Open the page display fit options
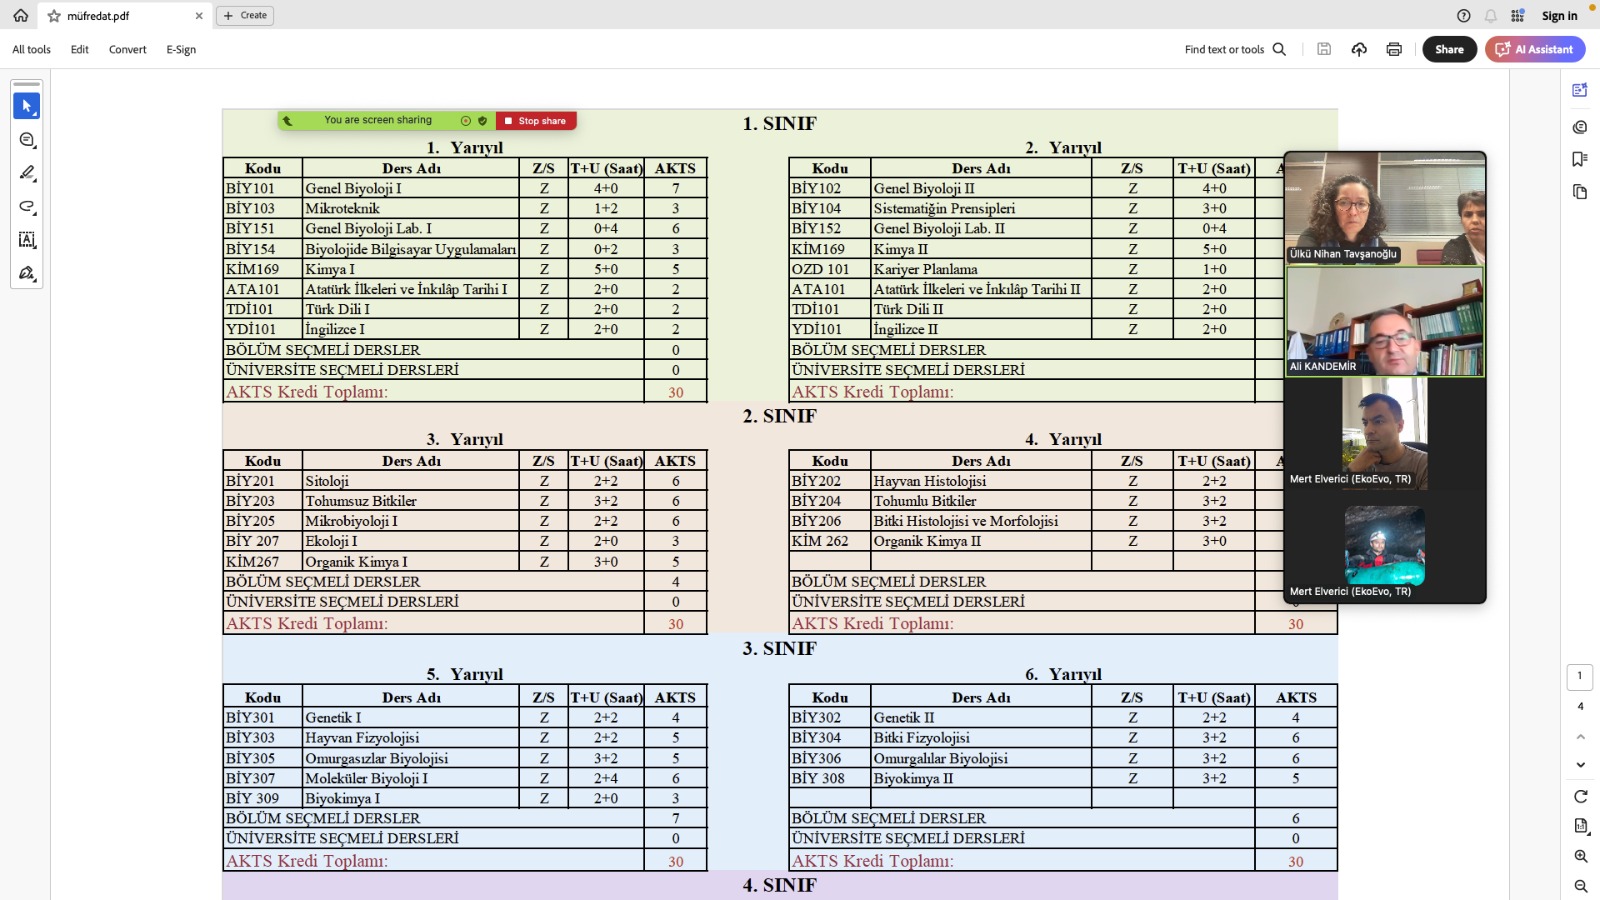The height and width of the screenshot is (900, 1600). [1581, 826]
